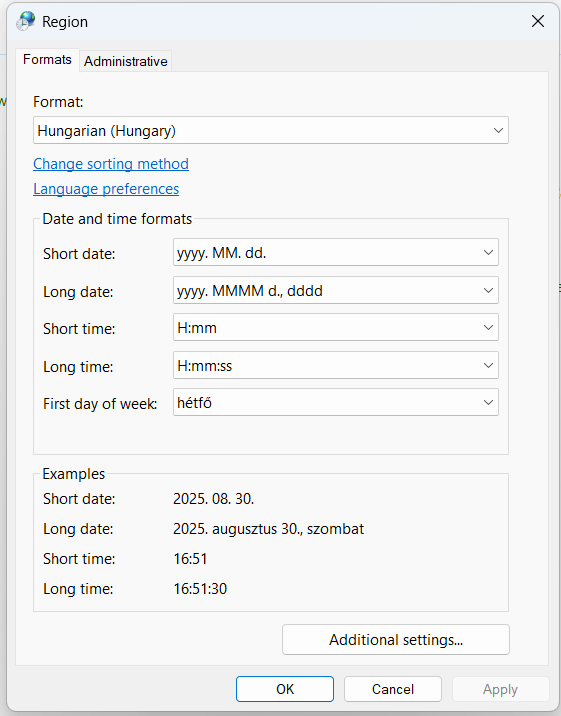Image resolution: width=561 pixels, height=716 pixels.
Task: Expand the Short date format dropdown
Action: point(336,252)
